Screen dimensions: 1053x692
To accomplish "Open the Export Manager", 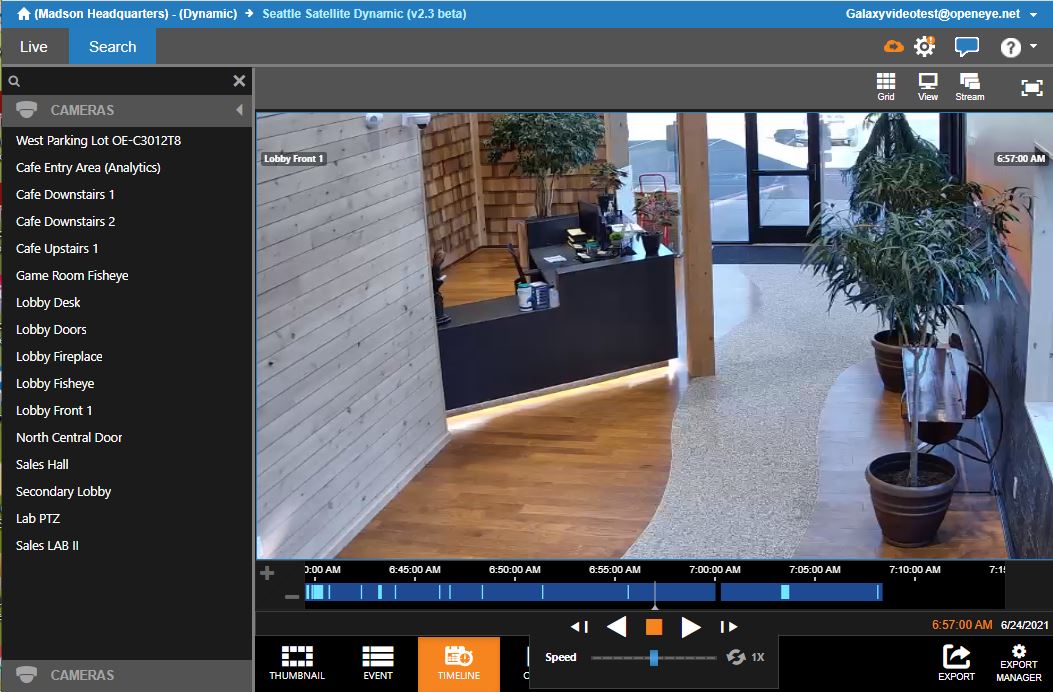I will click(1018, 662).
